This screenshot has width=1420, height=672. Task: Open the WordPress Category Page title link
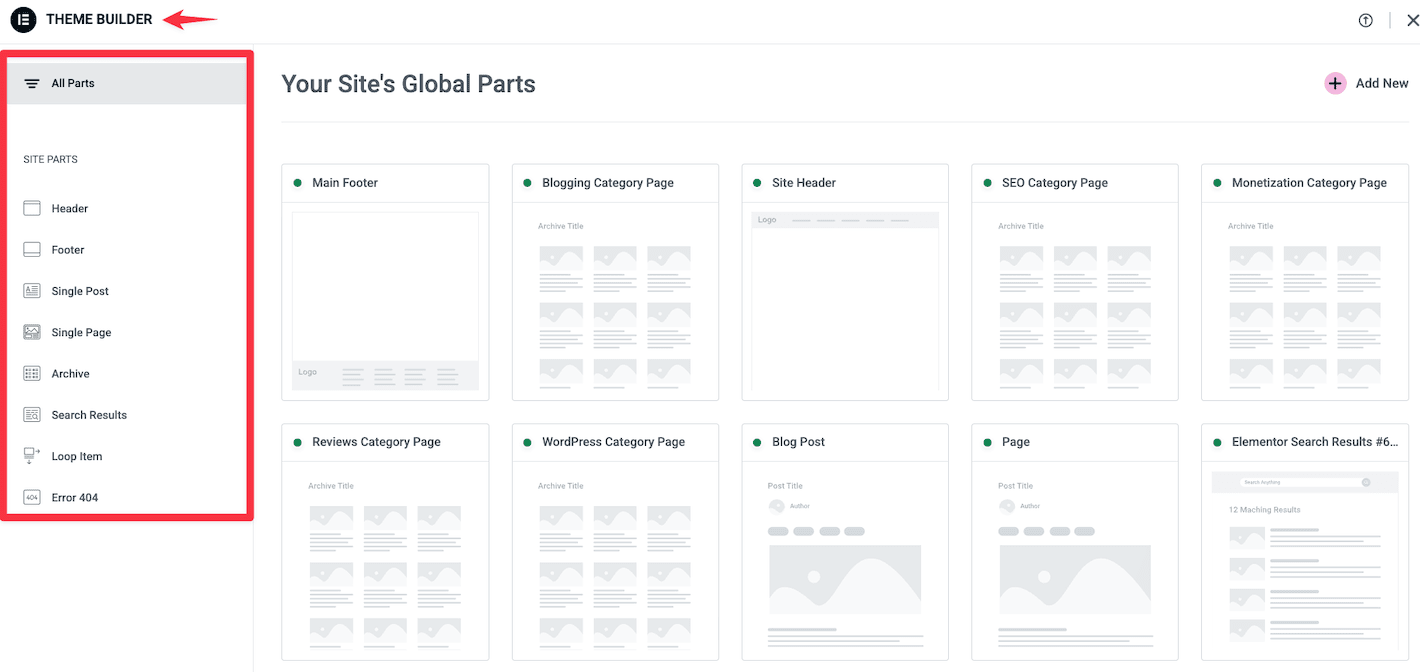[614, 441]
